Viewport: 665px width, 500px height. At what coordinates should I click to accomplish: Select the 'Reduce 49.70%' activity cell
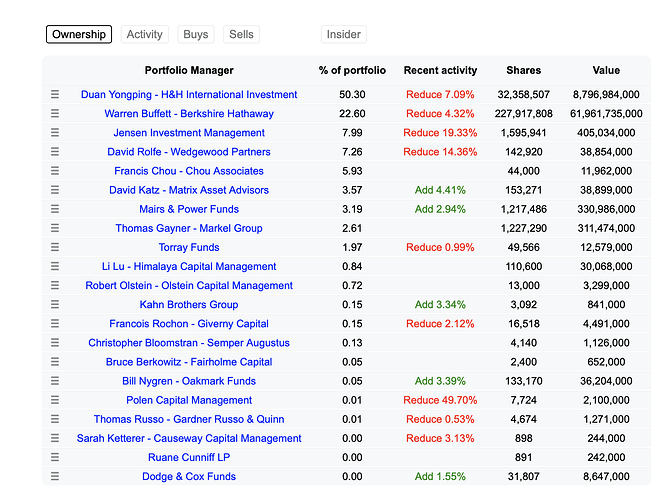coord(440,399)
